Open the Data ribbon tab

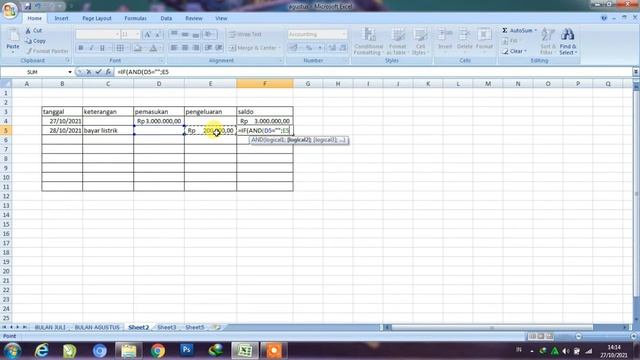pyautogui.click(x=166, y=18)
